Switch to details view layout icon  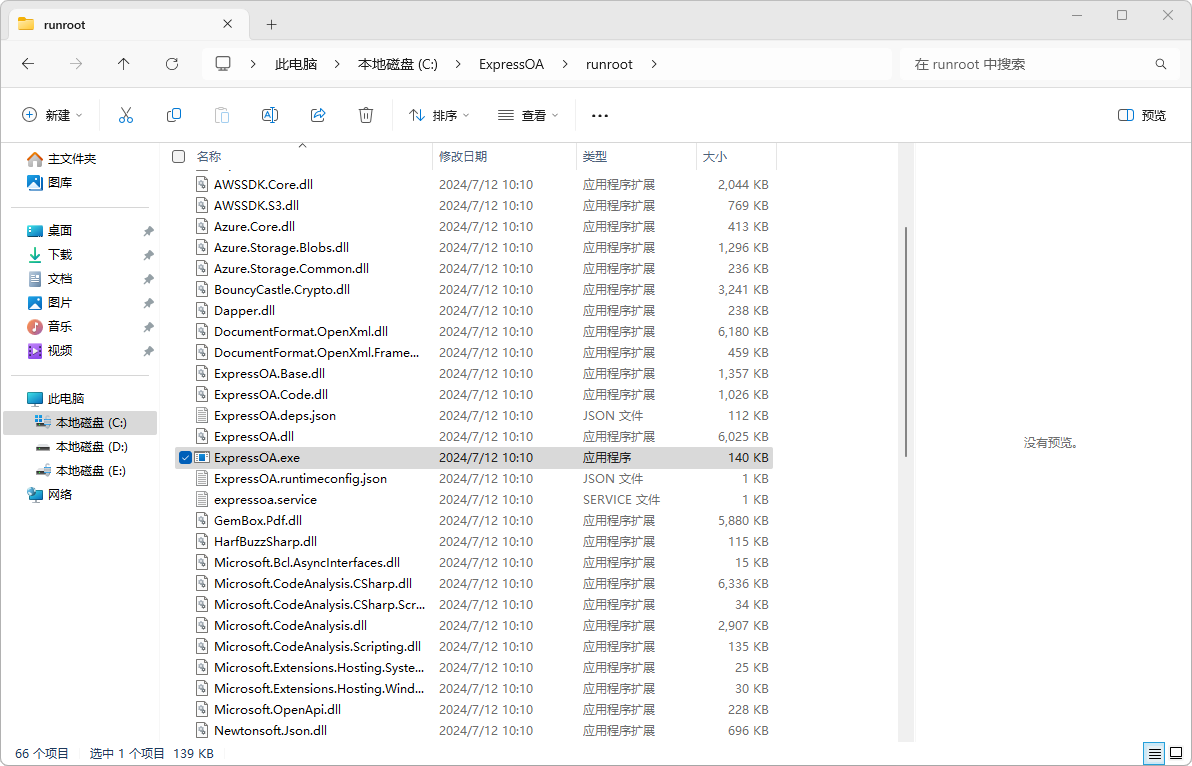point(1154,753)
